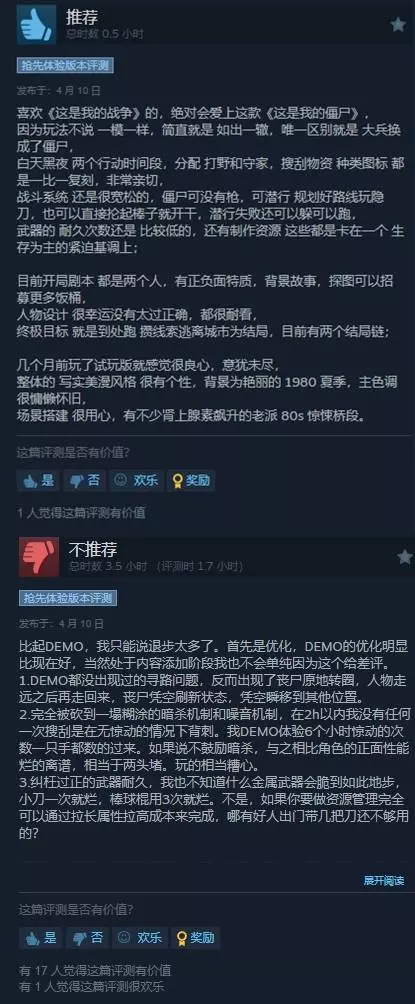Click the second review's 发布于 4月10日 date
The image size is (415, 1004).
tap(61, 623)
